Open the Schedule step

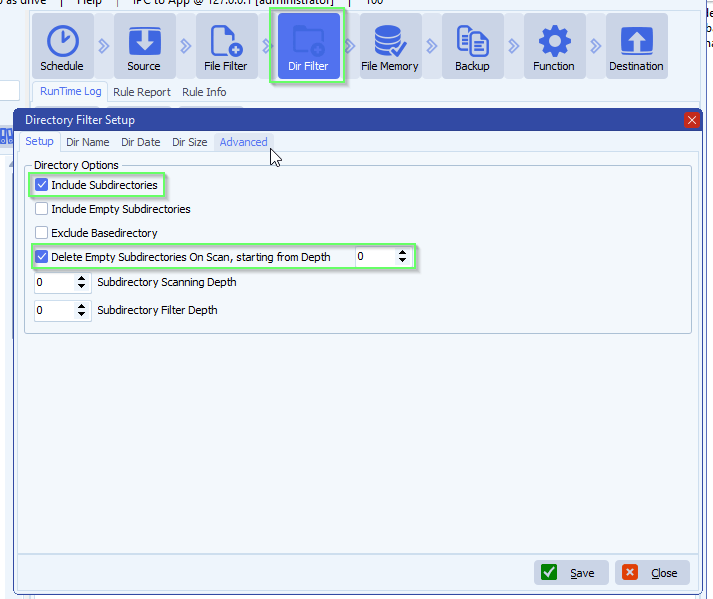click(63, 46)
